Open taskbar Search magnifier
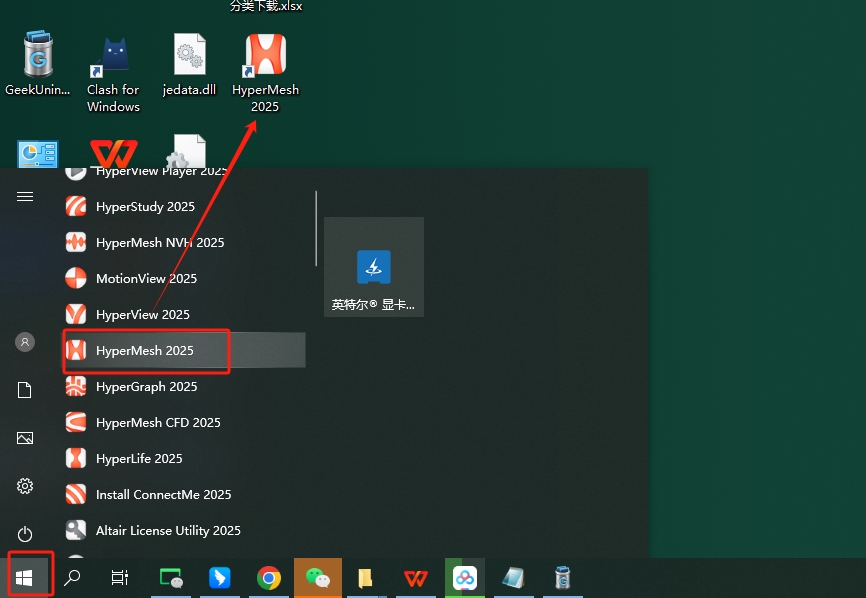The width and height of the screenshot is (866, 598). [x=72, y=578]
